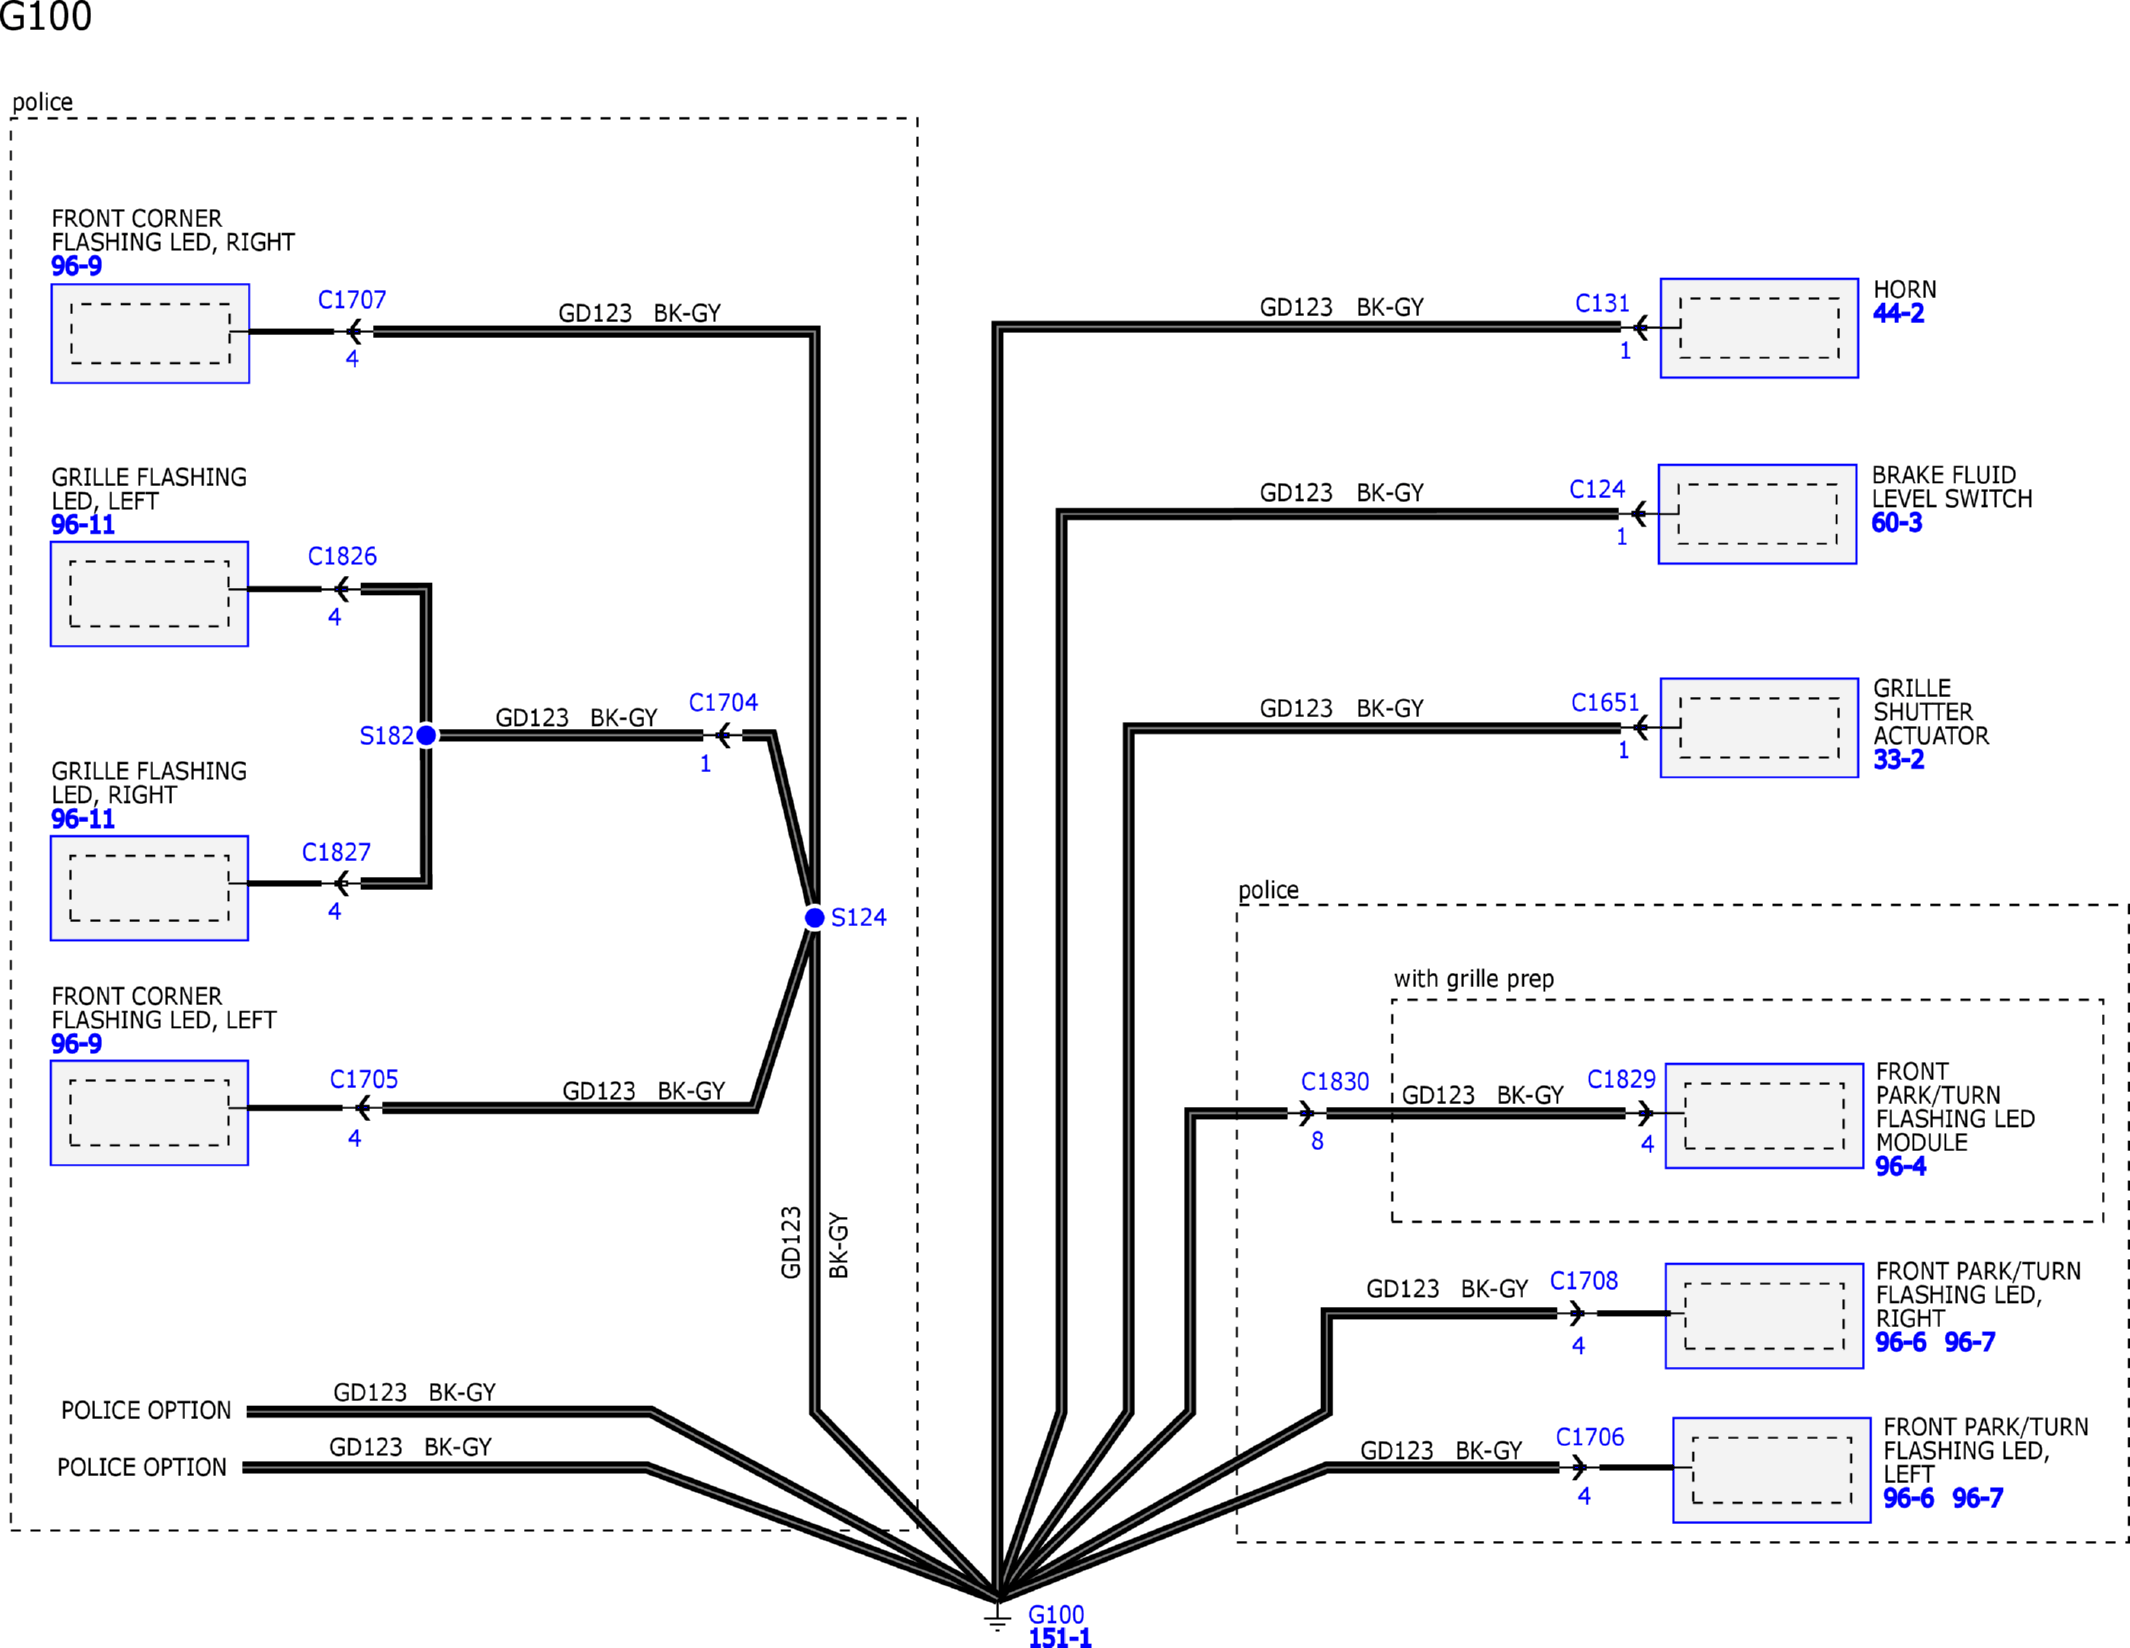This screenshot has width=2130, height=1648.
Task: Open the 60-3 page reference link
Action: [1896, 523]
